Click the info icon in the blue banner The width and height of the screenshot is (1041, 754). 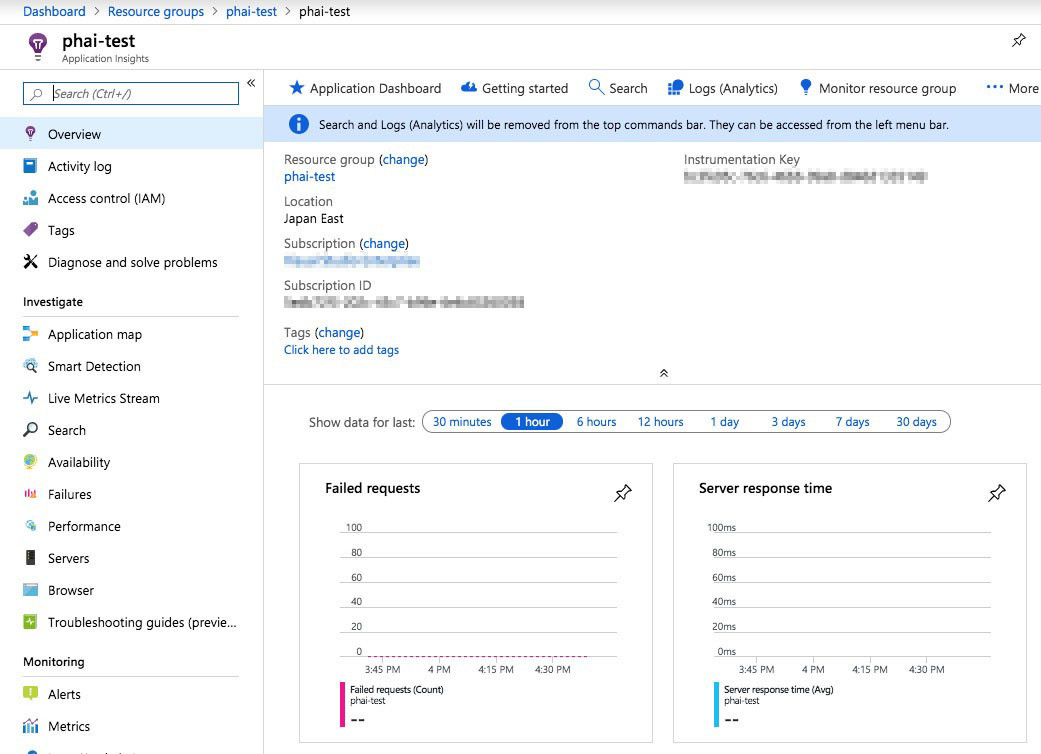pyautogui.click(x=299, y=124)
